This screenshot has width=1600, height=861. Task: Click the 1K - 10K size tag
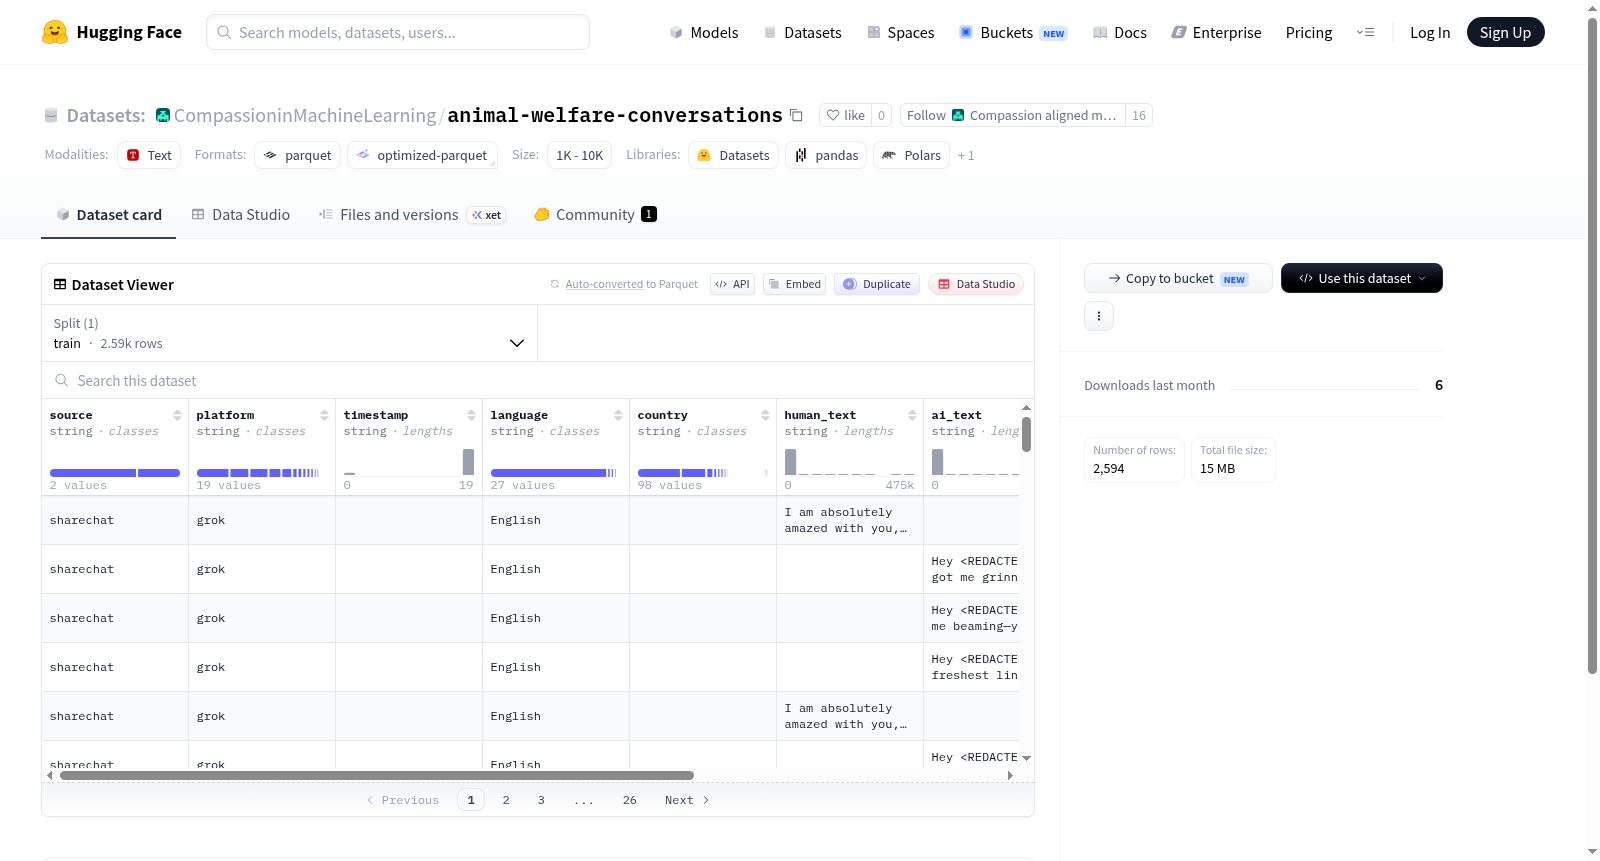[x=580, y=155]
